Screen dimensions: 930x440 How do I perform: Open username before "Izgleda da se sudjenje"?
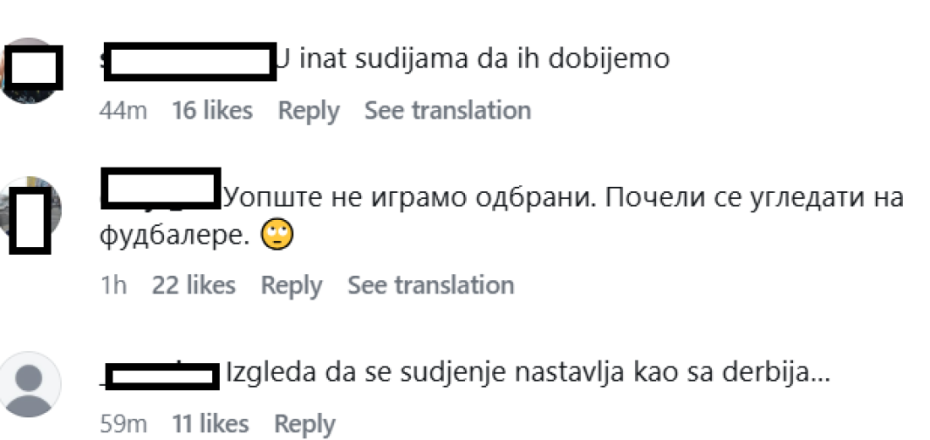[160, 376]
